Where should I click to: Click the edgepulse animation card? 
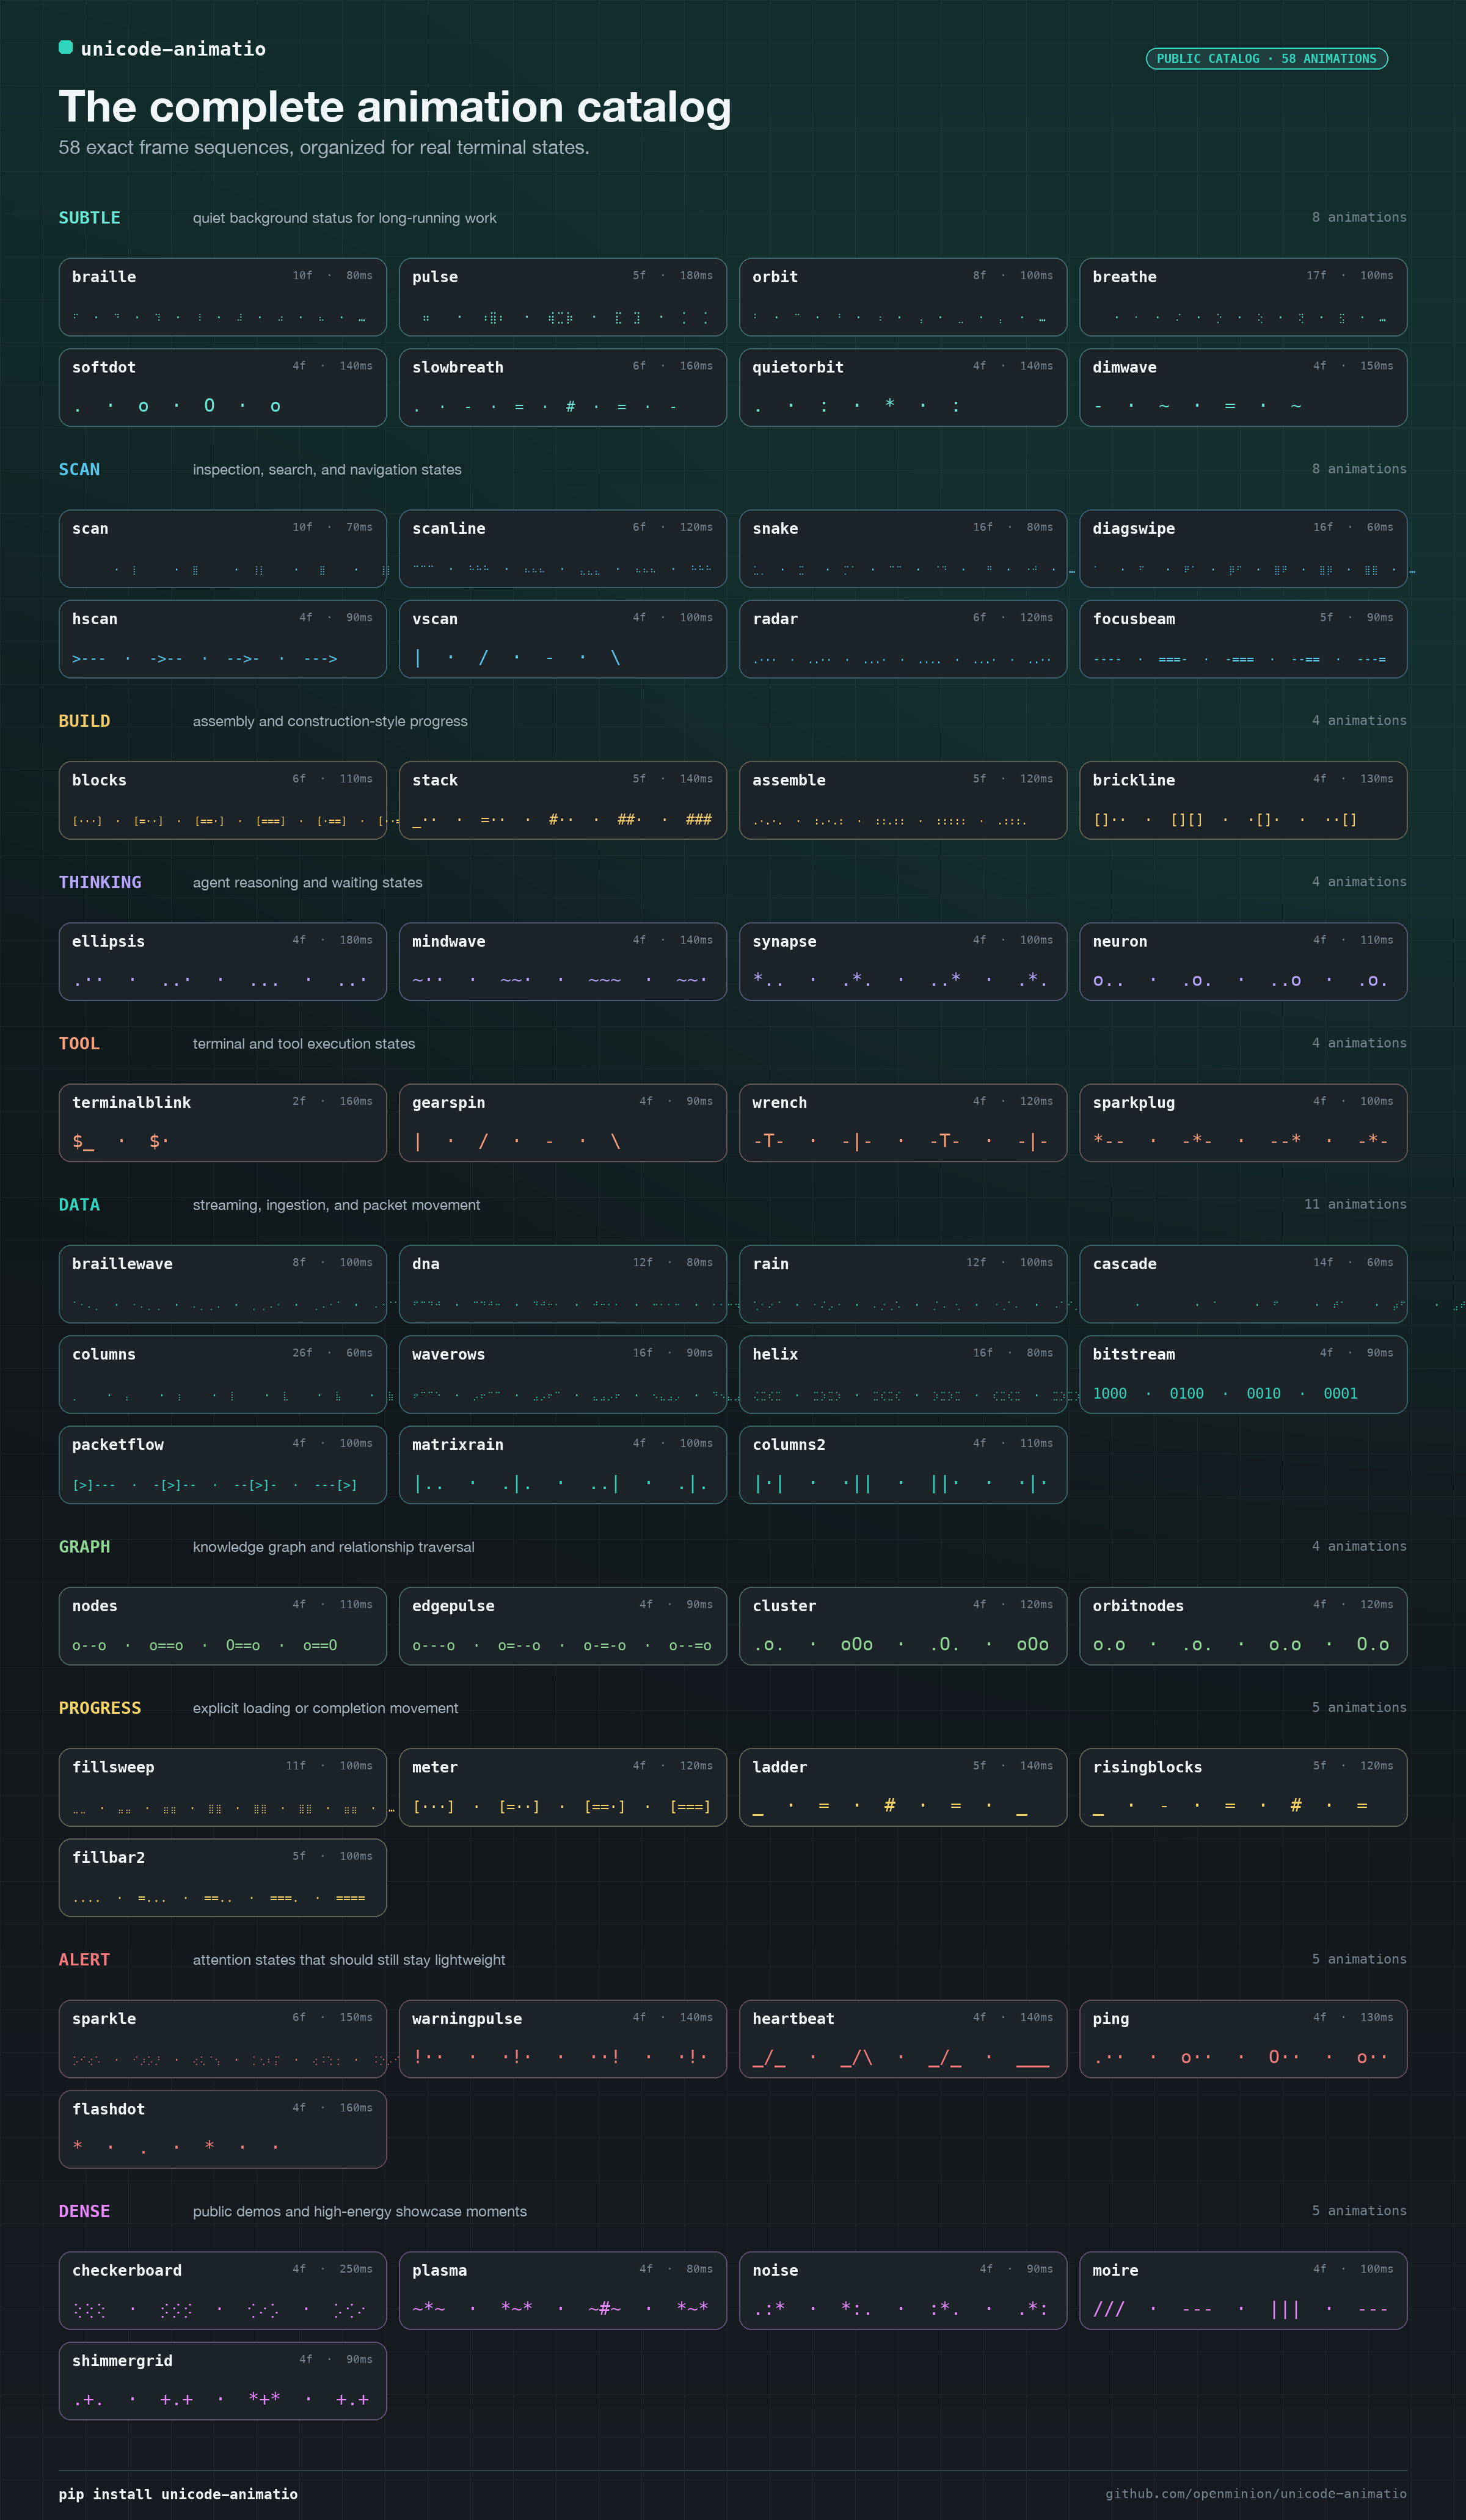(563, 1626)
